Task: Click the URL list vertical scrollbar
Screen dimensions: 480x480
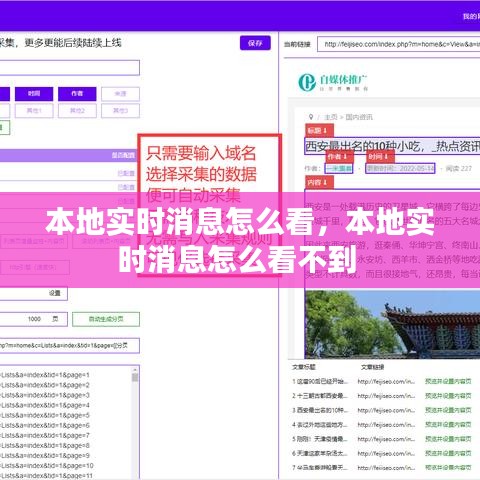Action: 135,423
